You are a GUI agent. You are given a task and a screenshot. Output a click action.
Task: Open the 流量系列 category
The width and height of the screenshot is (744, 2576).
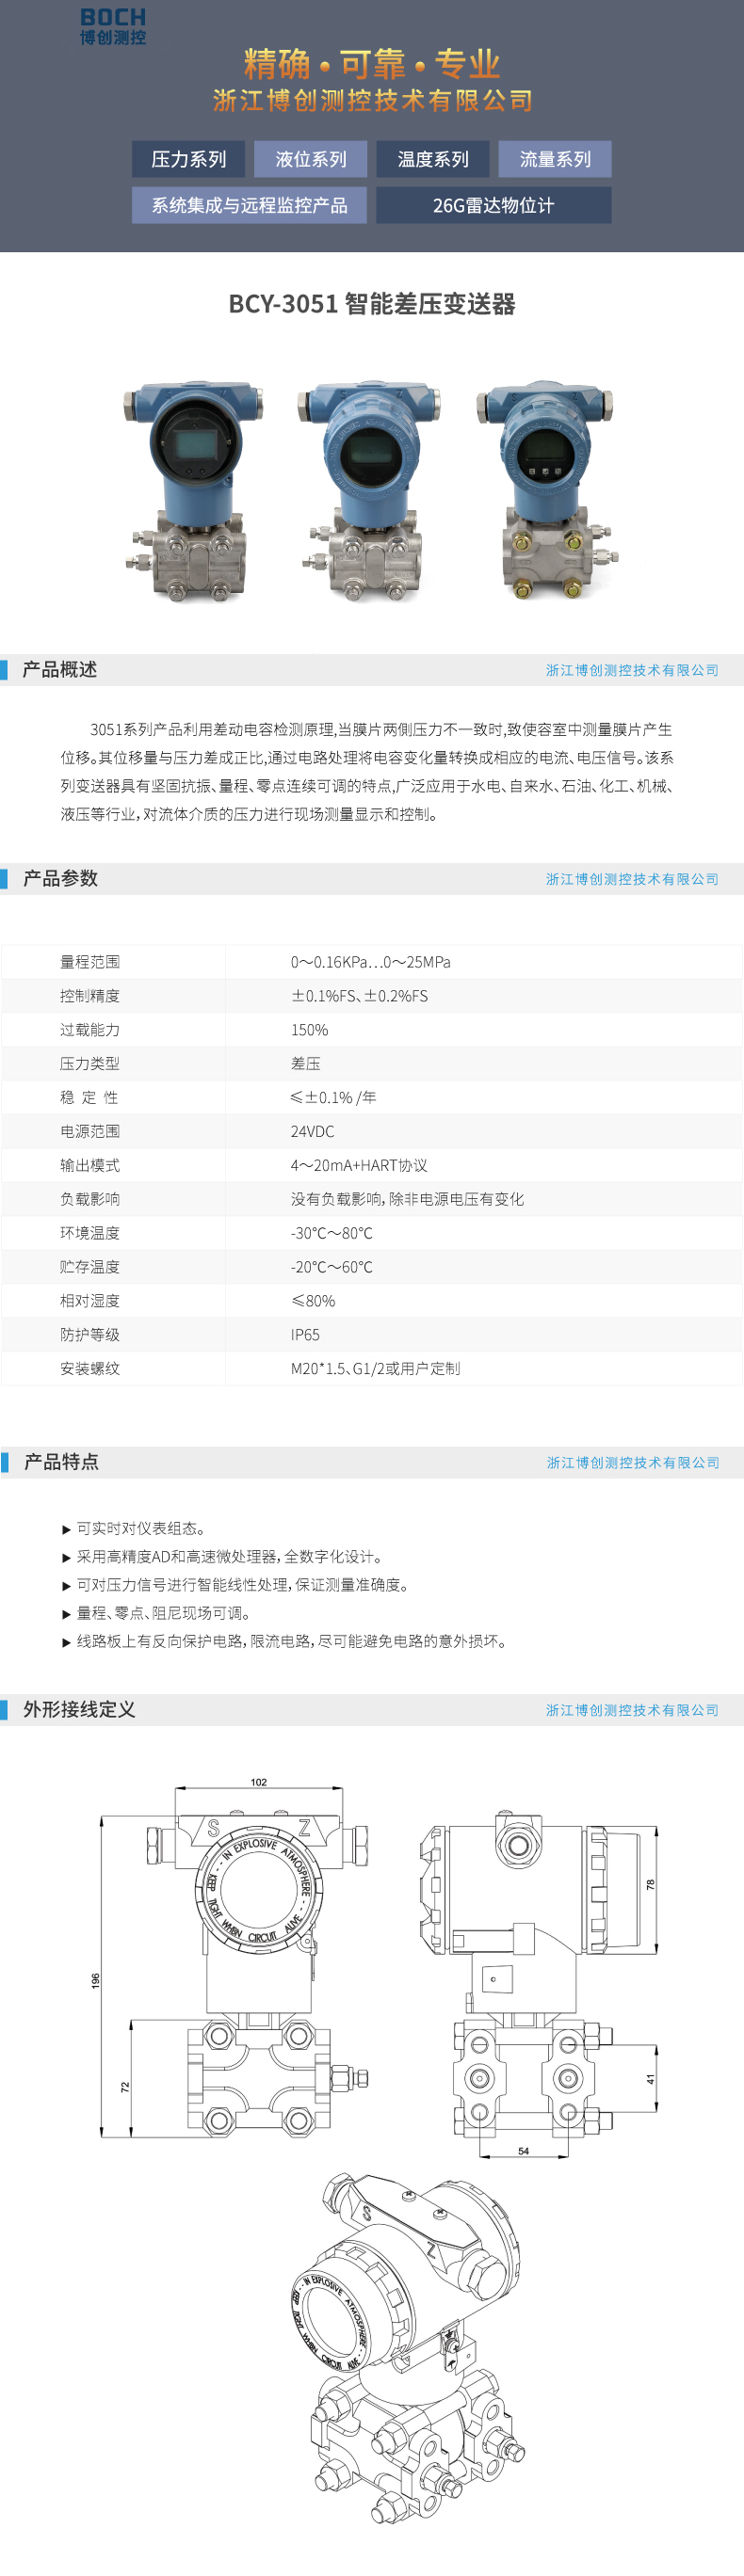[x=555, y=159]
